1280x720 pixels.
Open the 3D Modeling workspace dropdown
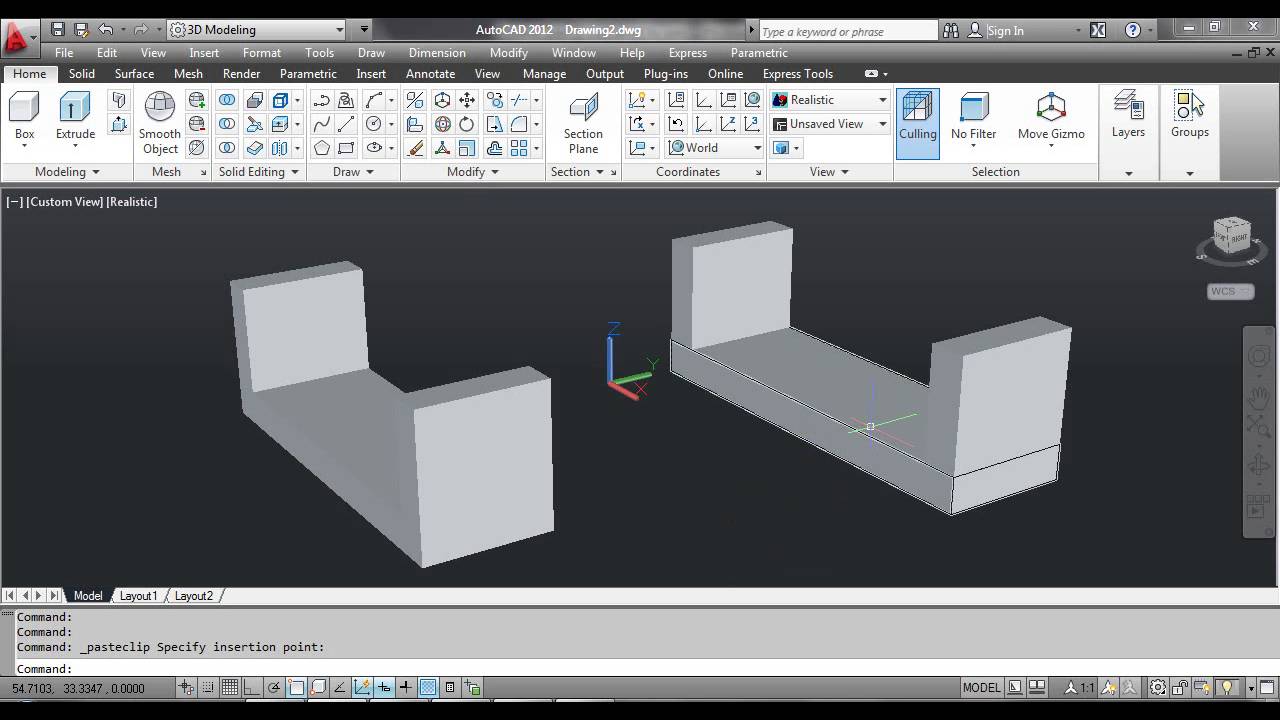coord(257,30)
